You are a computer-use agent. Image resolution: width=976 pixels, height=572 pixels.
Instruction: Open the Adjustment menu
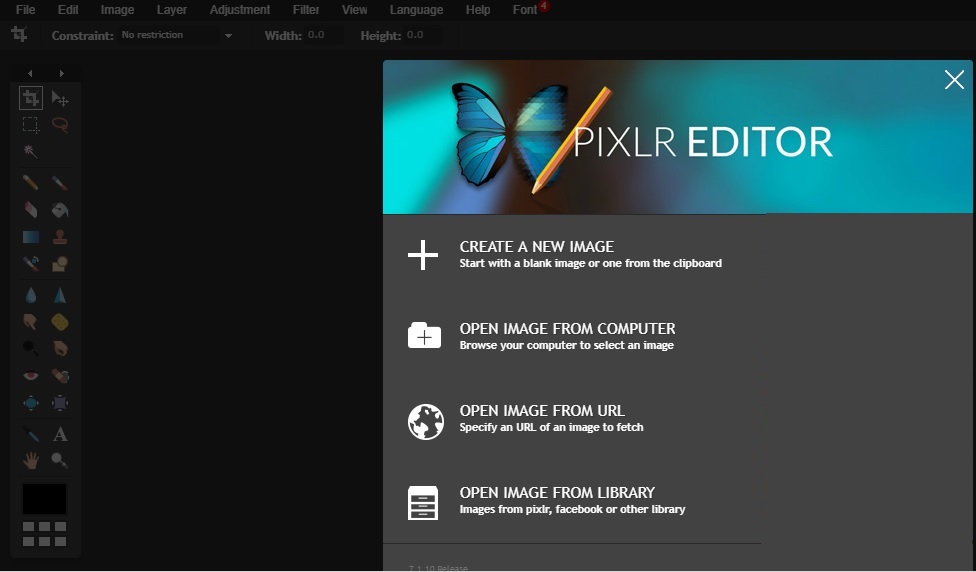click(x=240, y=9)
